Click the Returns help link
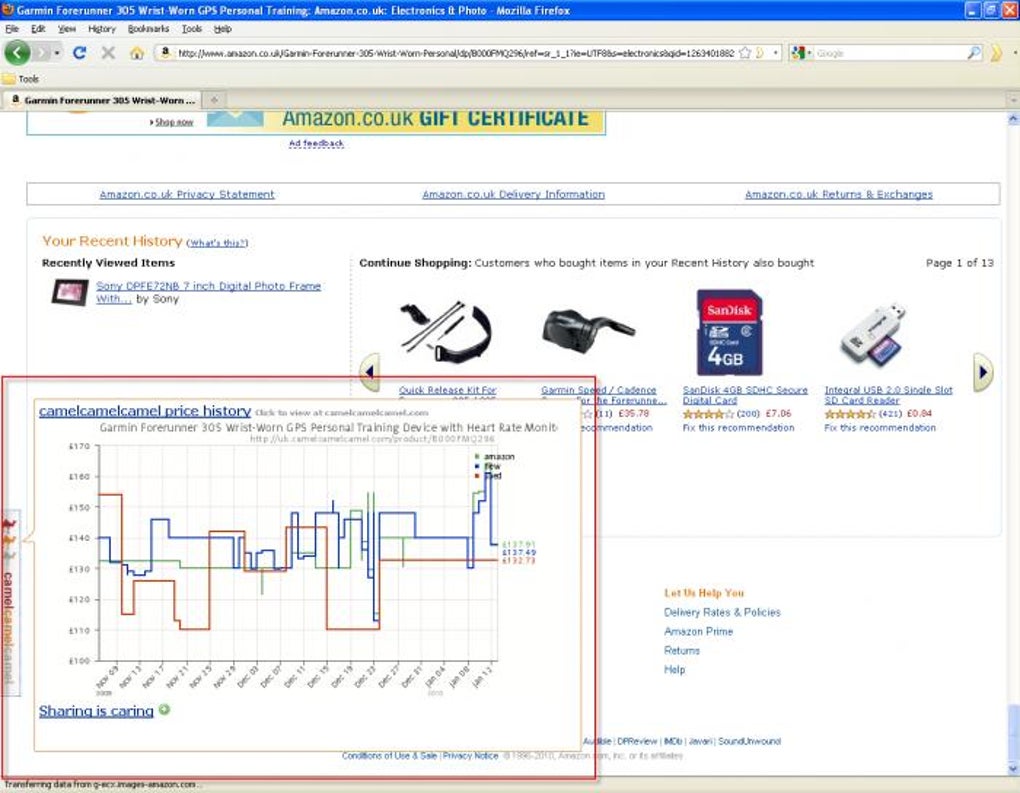This screenshot has width=1020, height=793. click(682, 651)
